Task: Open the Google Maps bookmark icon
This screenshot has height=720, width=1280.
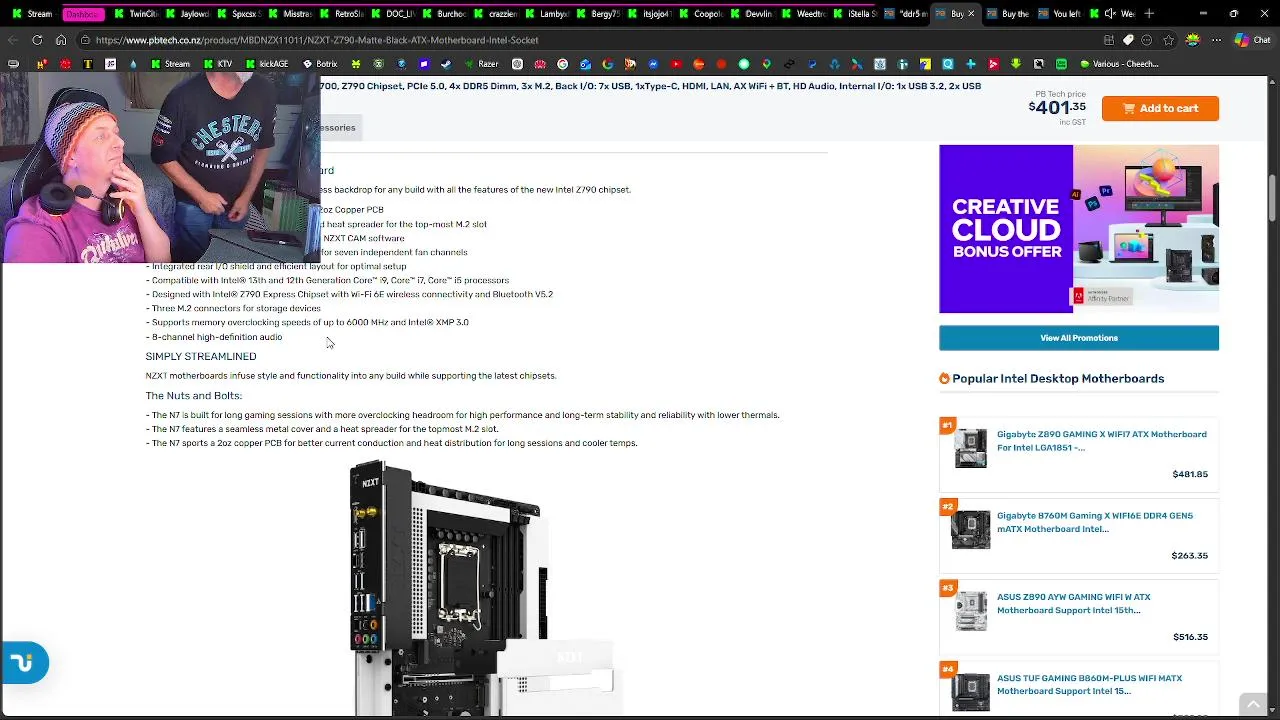Action: (767, 64)
